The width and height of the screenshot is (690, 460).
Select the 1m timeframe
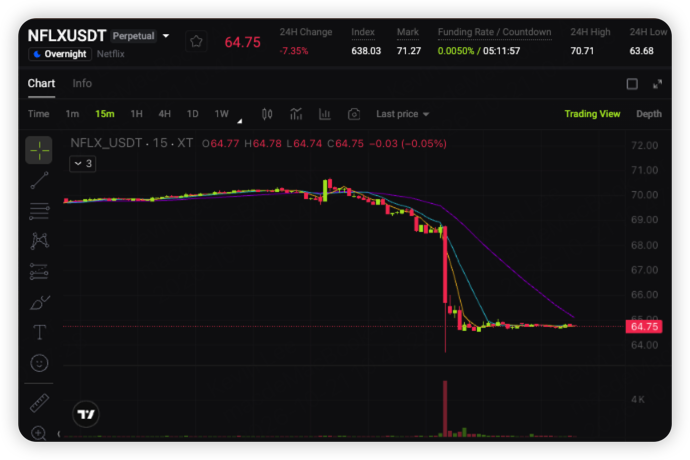pyautogui.click(x=72, y=114)
